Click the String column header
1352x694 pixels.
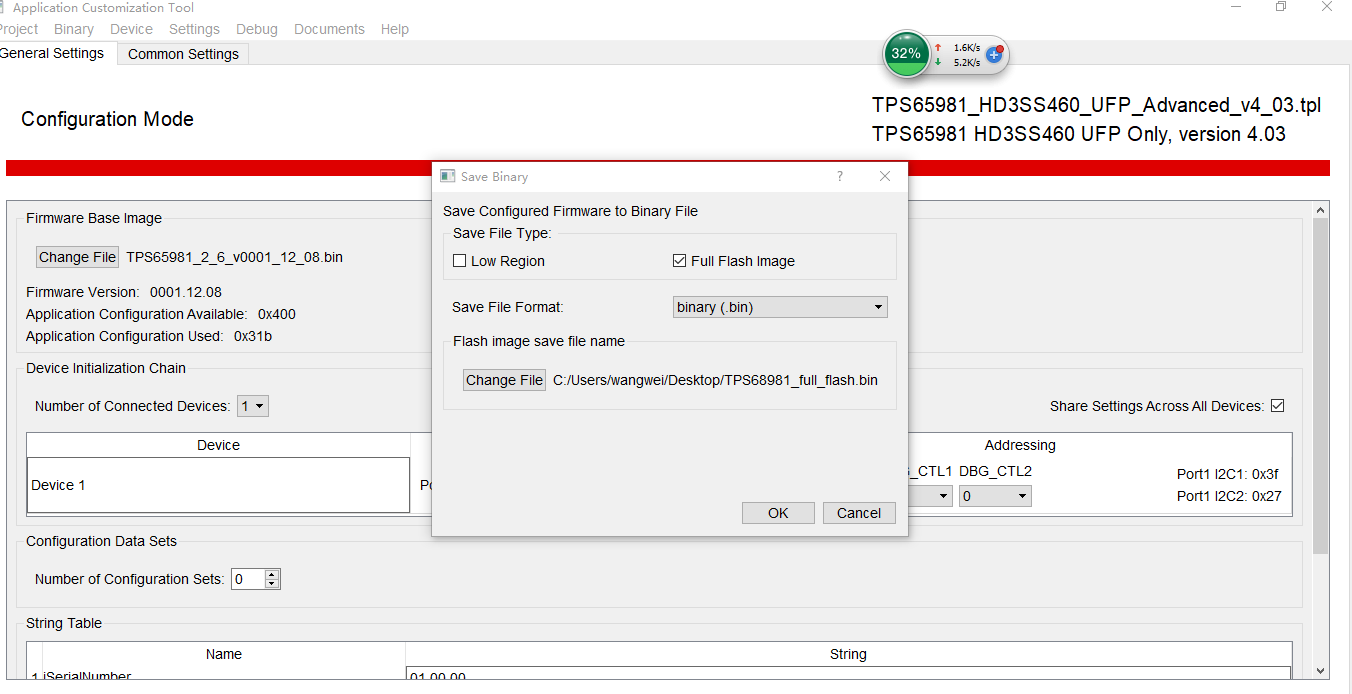(848, 654)
